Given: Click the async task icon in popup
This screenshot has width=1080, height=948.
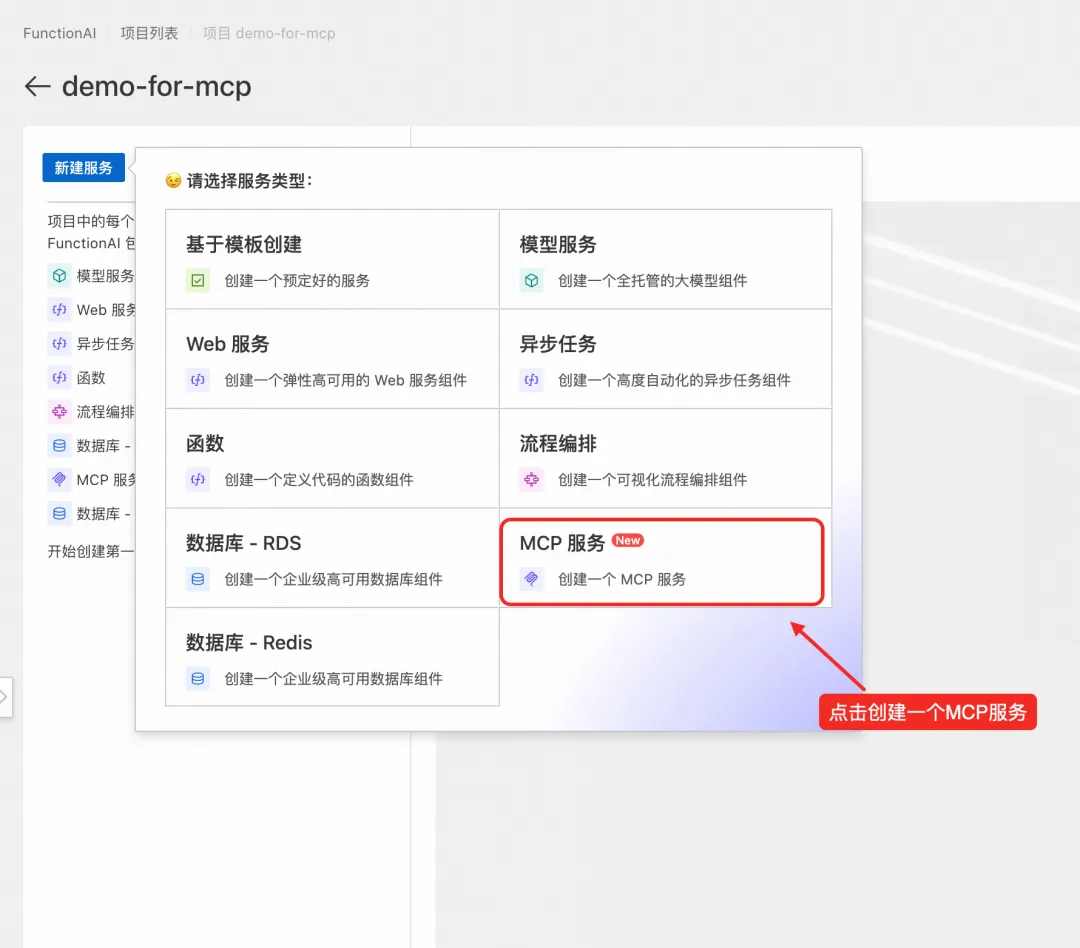Looking at the screenshot, I should (531, 380).
